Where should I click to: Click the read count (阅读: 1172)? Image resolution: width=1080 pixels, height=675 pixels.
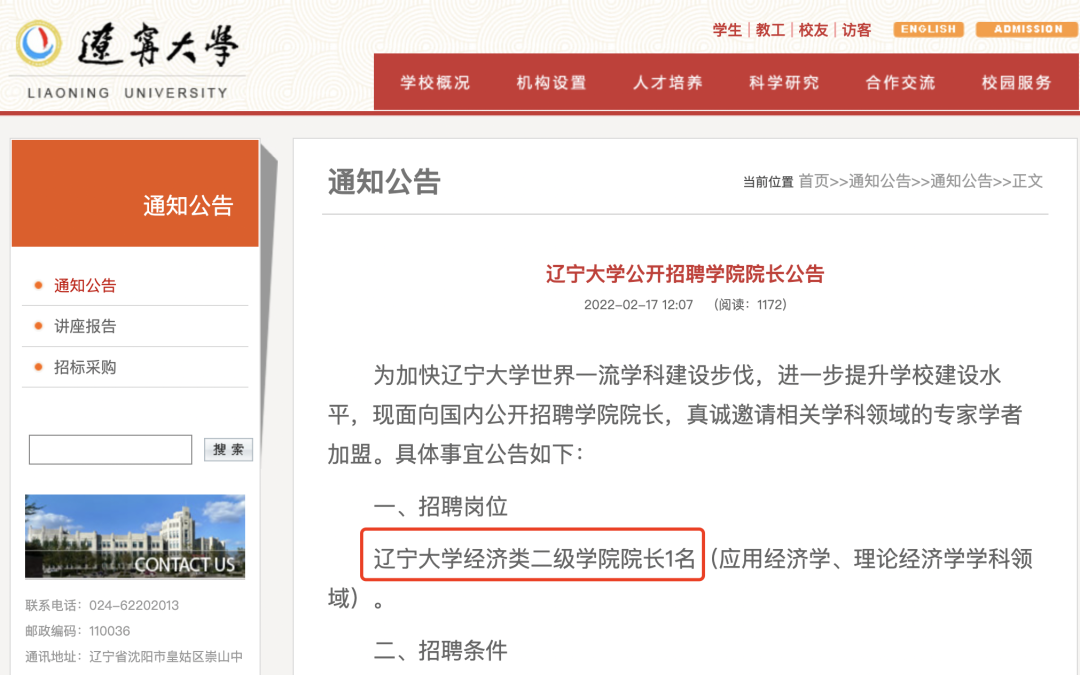(x=750, y=304)
